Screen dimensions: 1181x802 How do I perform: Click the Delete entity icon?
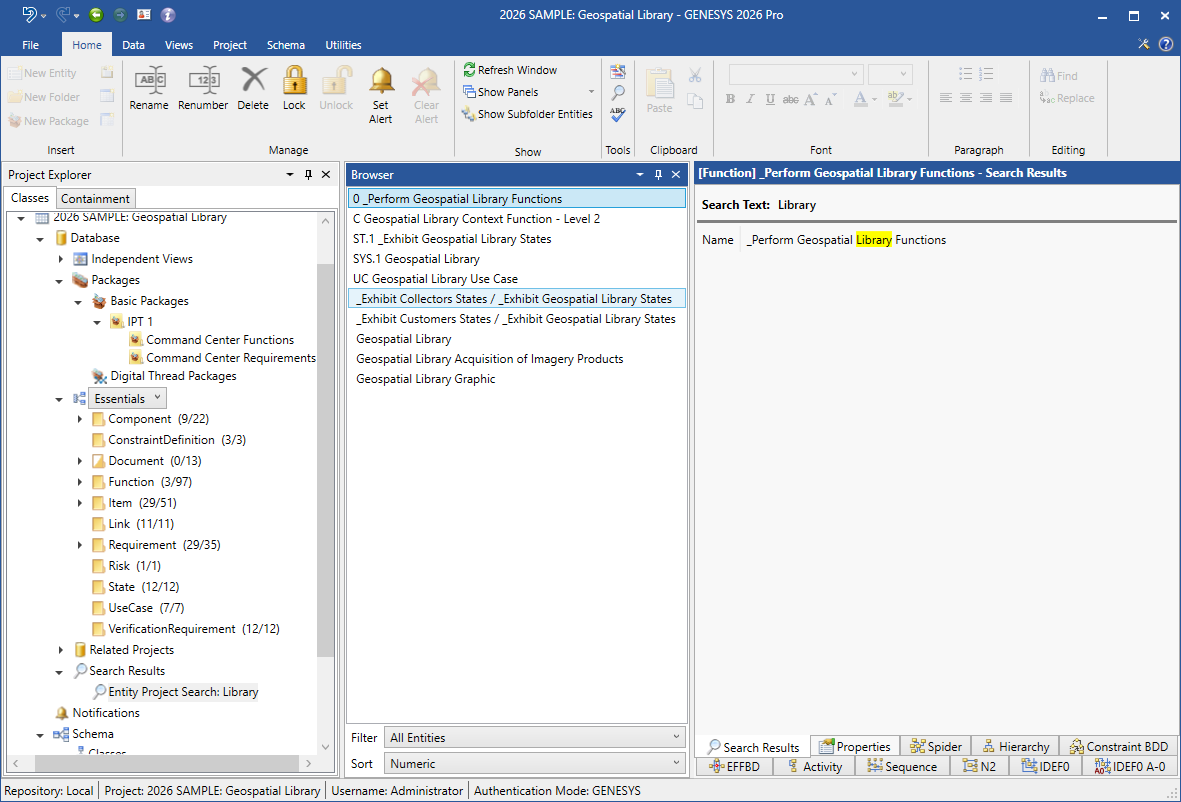coord(253,82)
